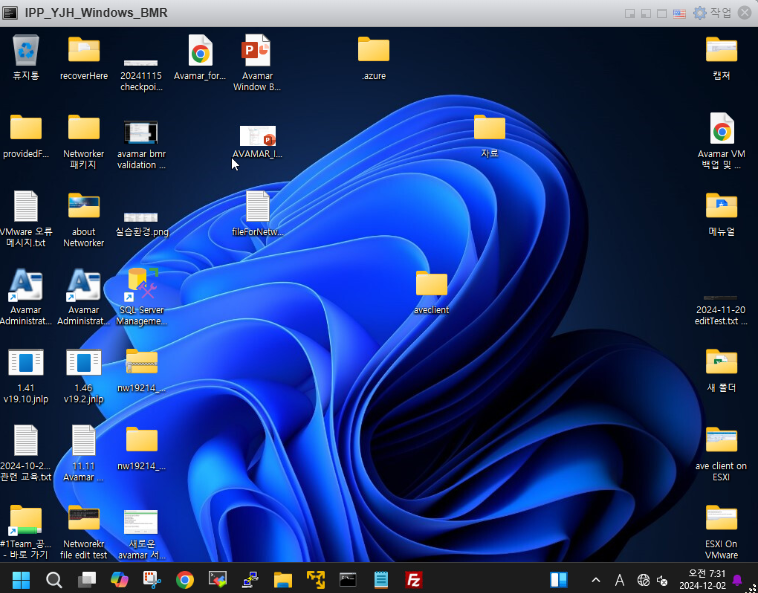Select the Recycle Bin (휴지통) desktop icon

tap(26, 51)
